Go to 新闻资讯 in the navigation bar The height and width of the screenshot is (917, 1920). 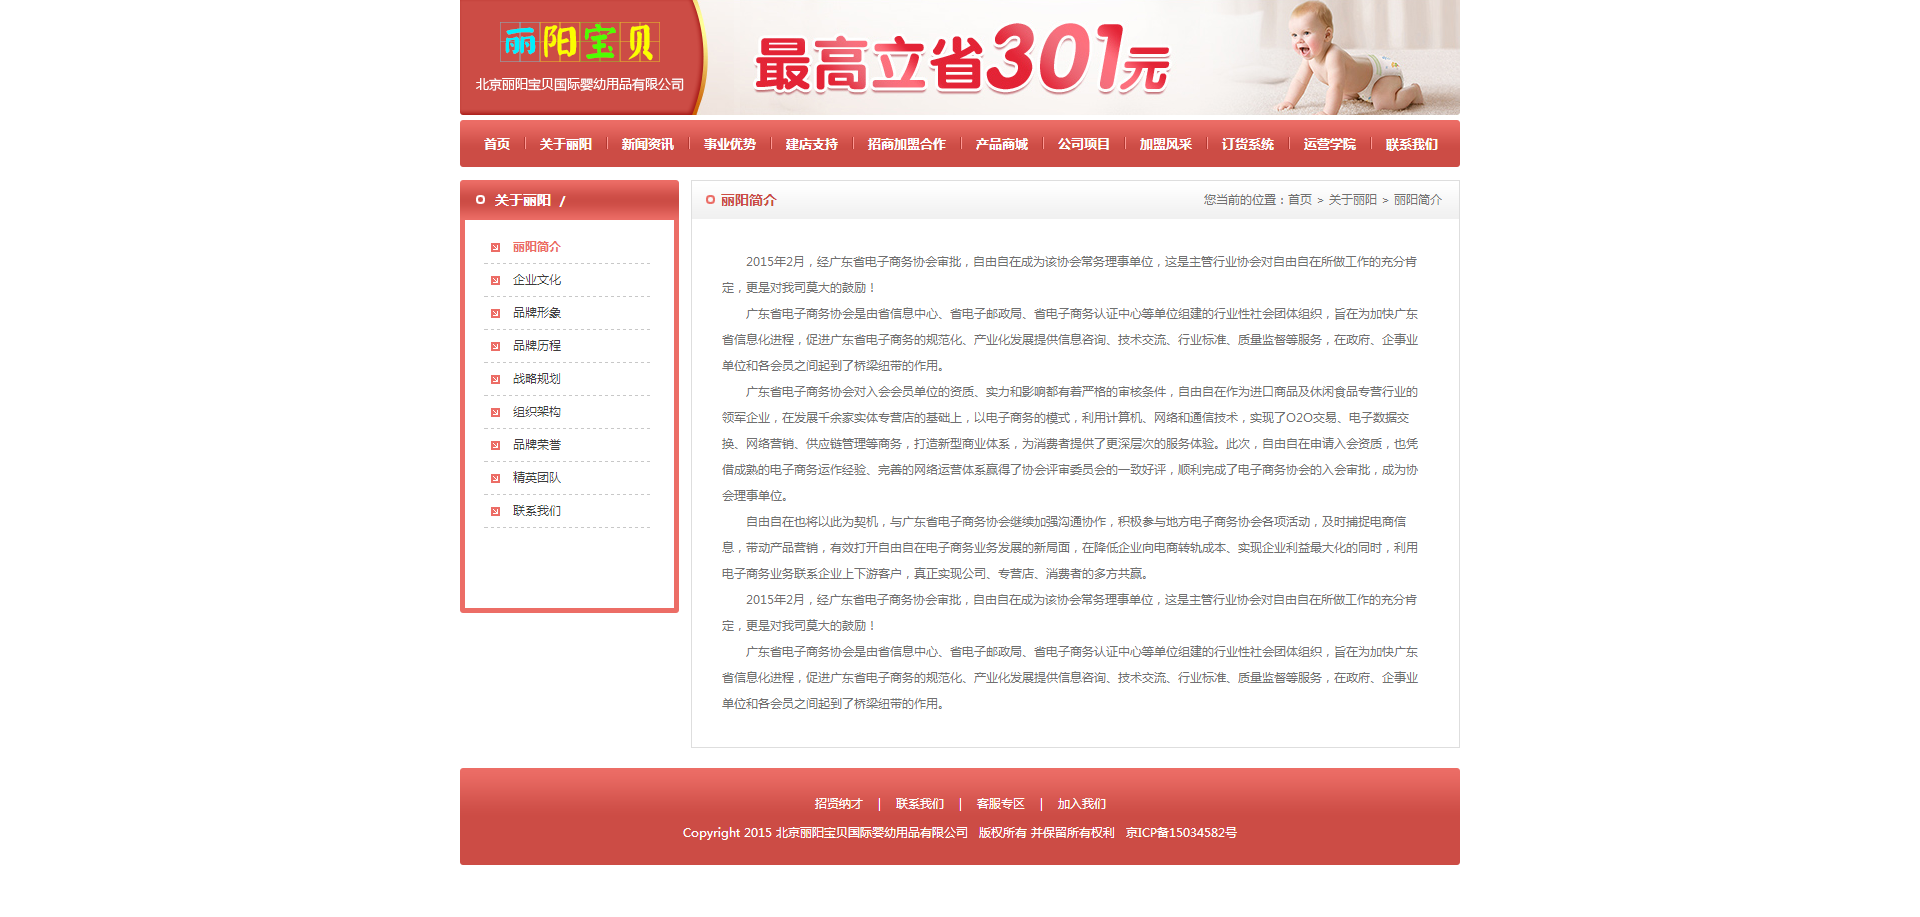[x=647, y=144]
